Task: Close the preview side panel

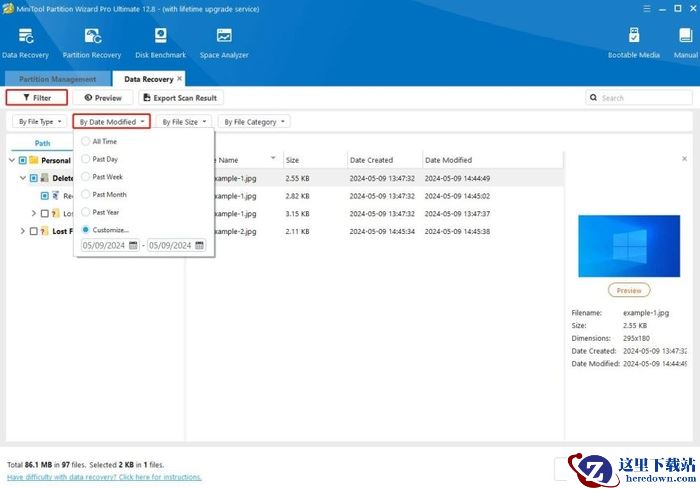Action: tap(684, 159)
